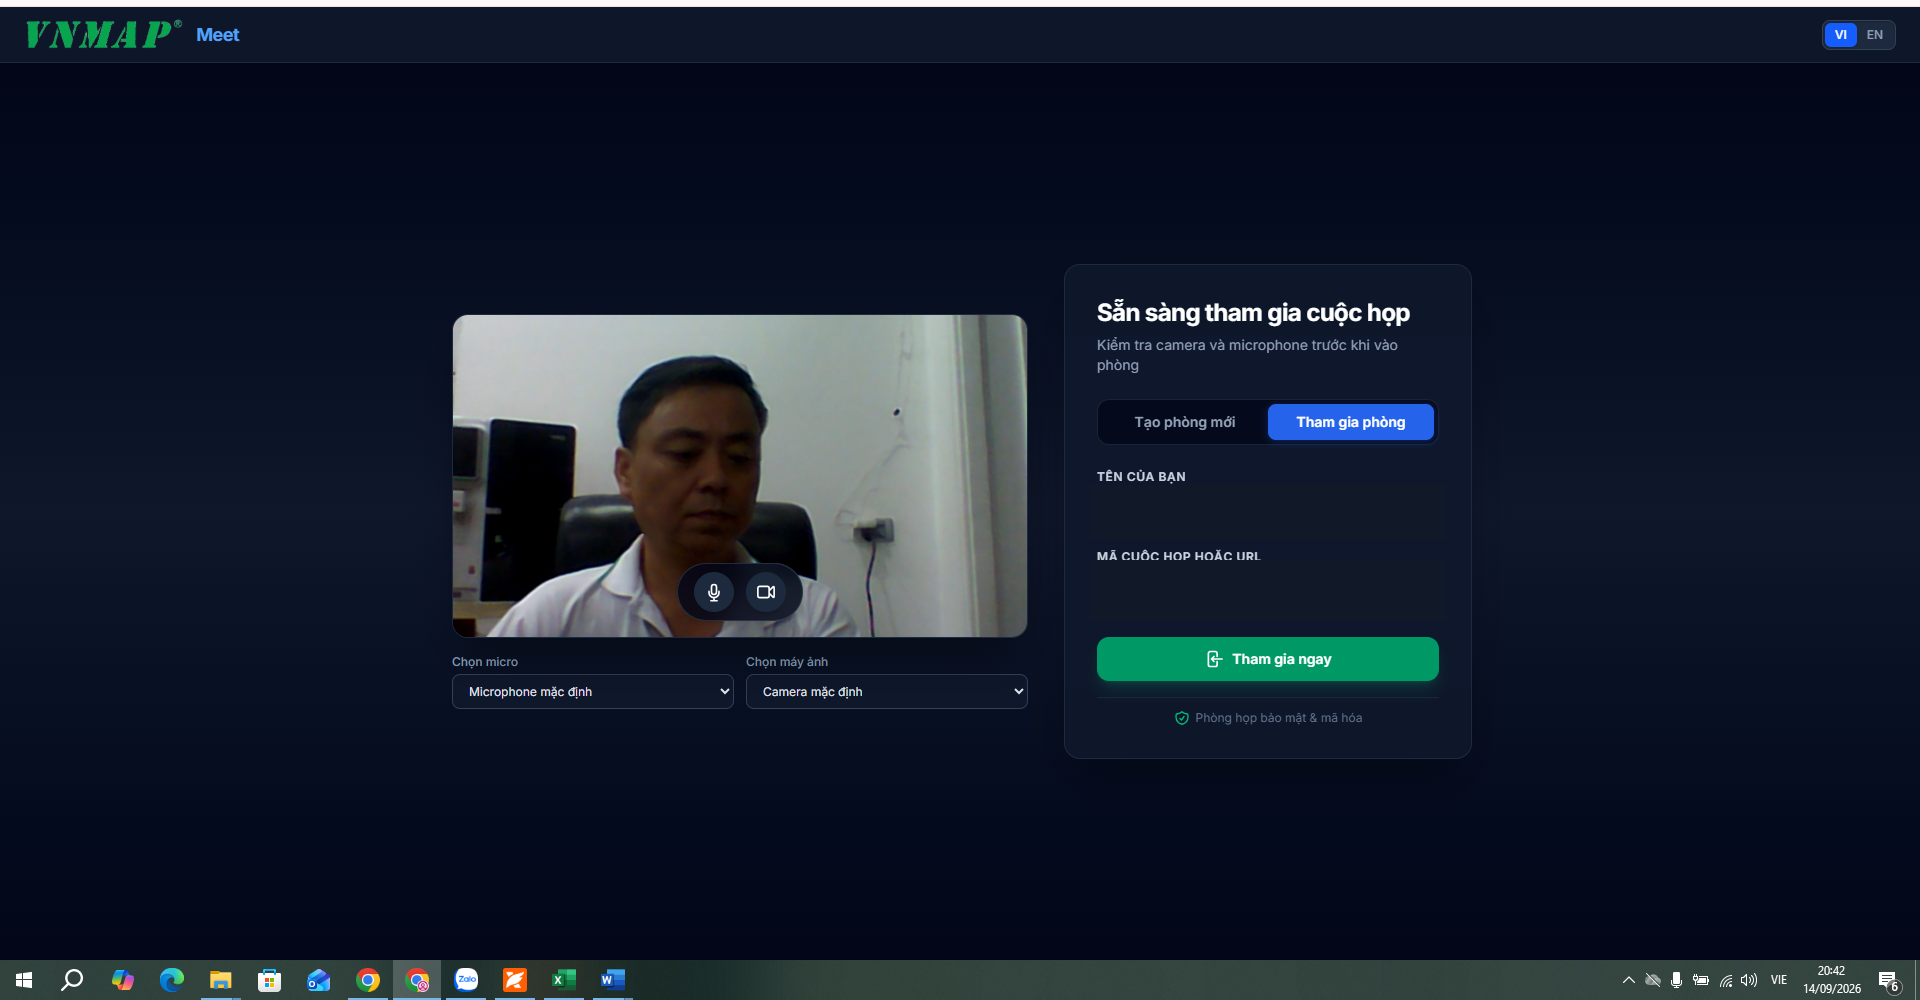Switch to the Tạo phòng mới tab

pos(1184,422)
